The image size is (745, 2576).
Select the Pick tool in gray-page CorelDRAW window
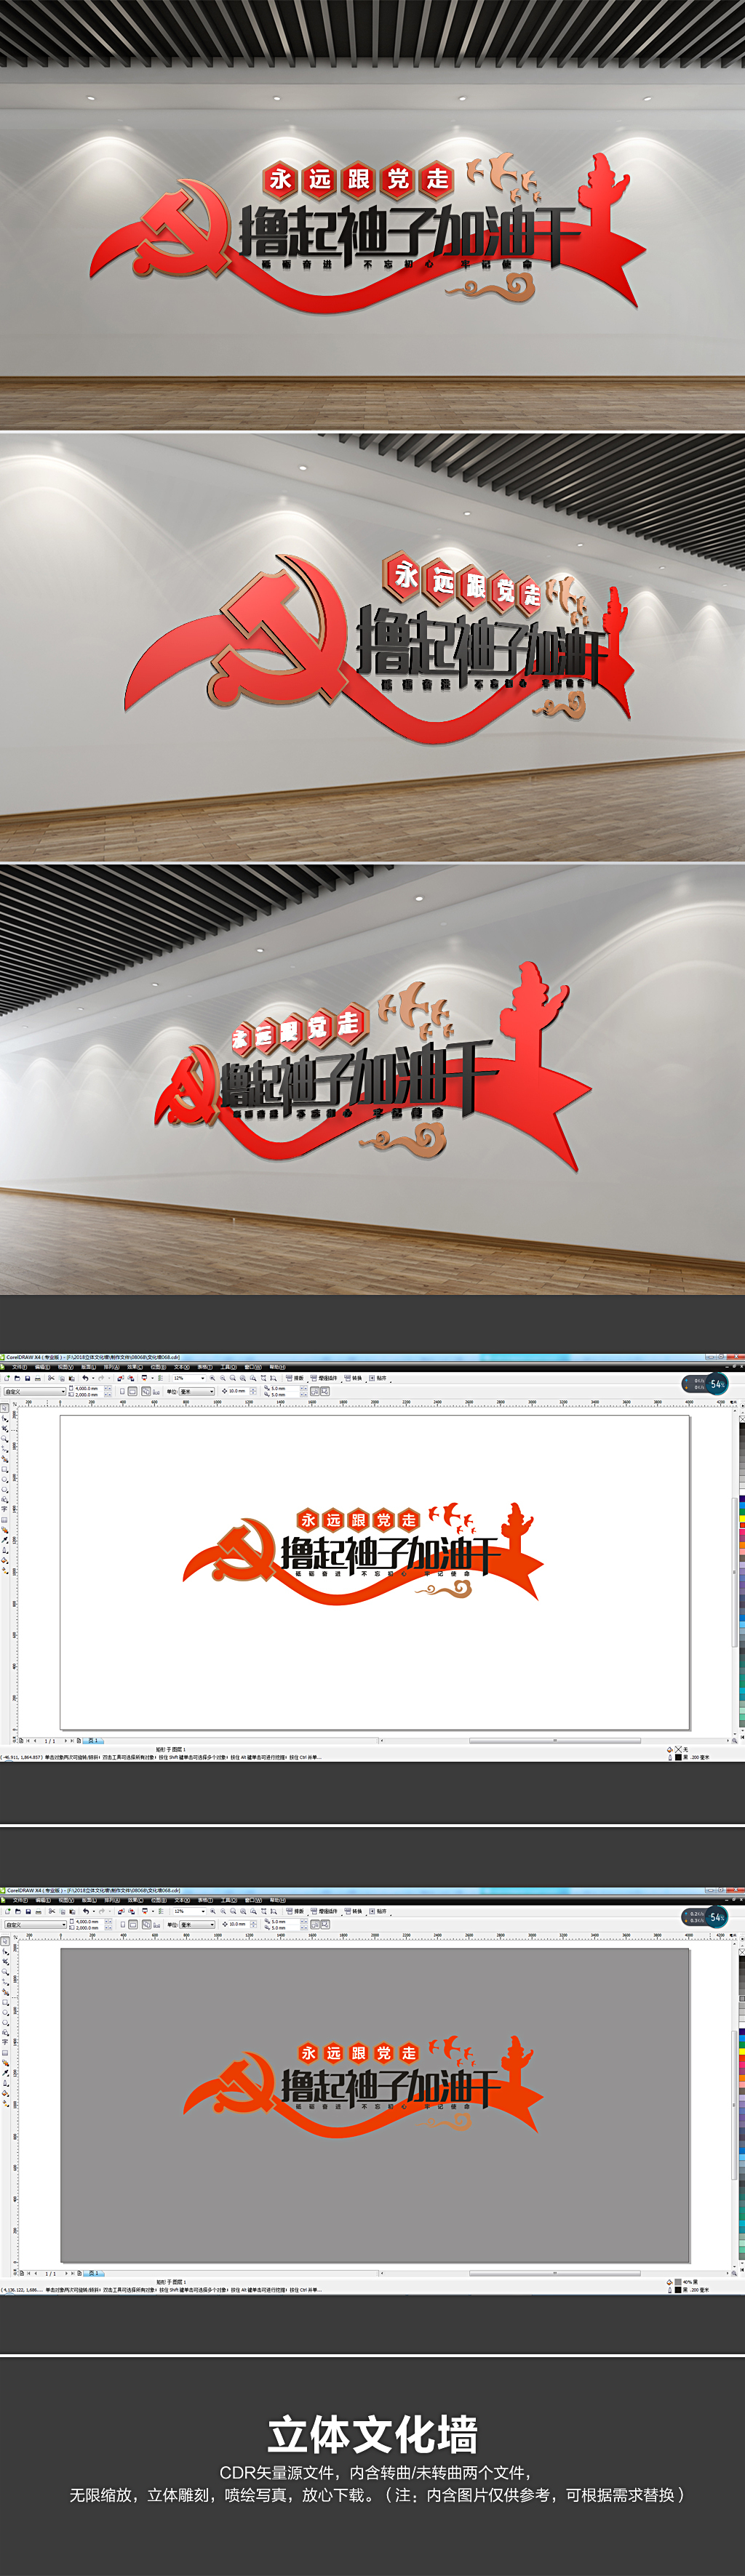coord(5,1940)
